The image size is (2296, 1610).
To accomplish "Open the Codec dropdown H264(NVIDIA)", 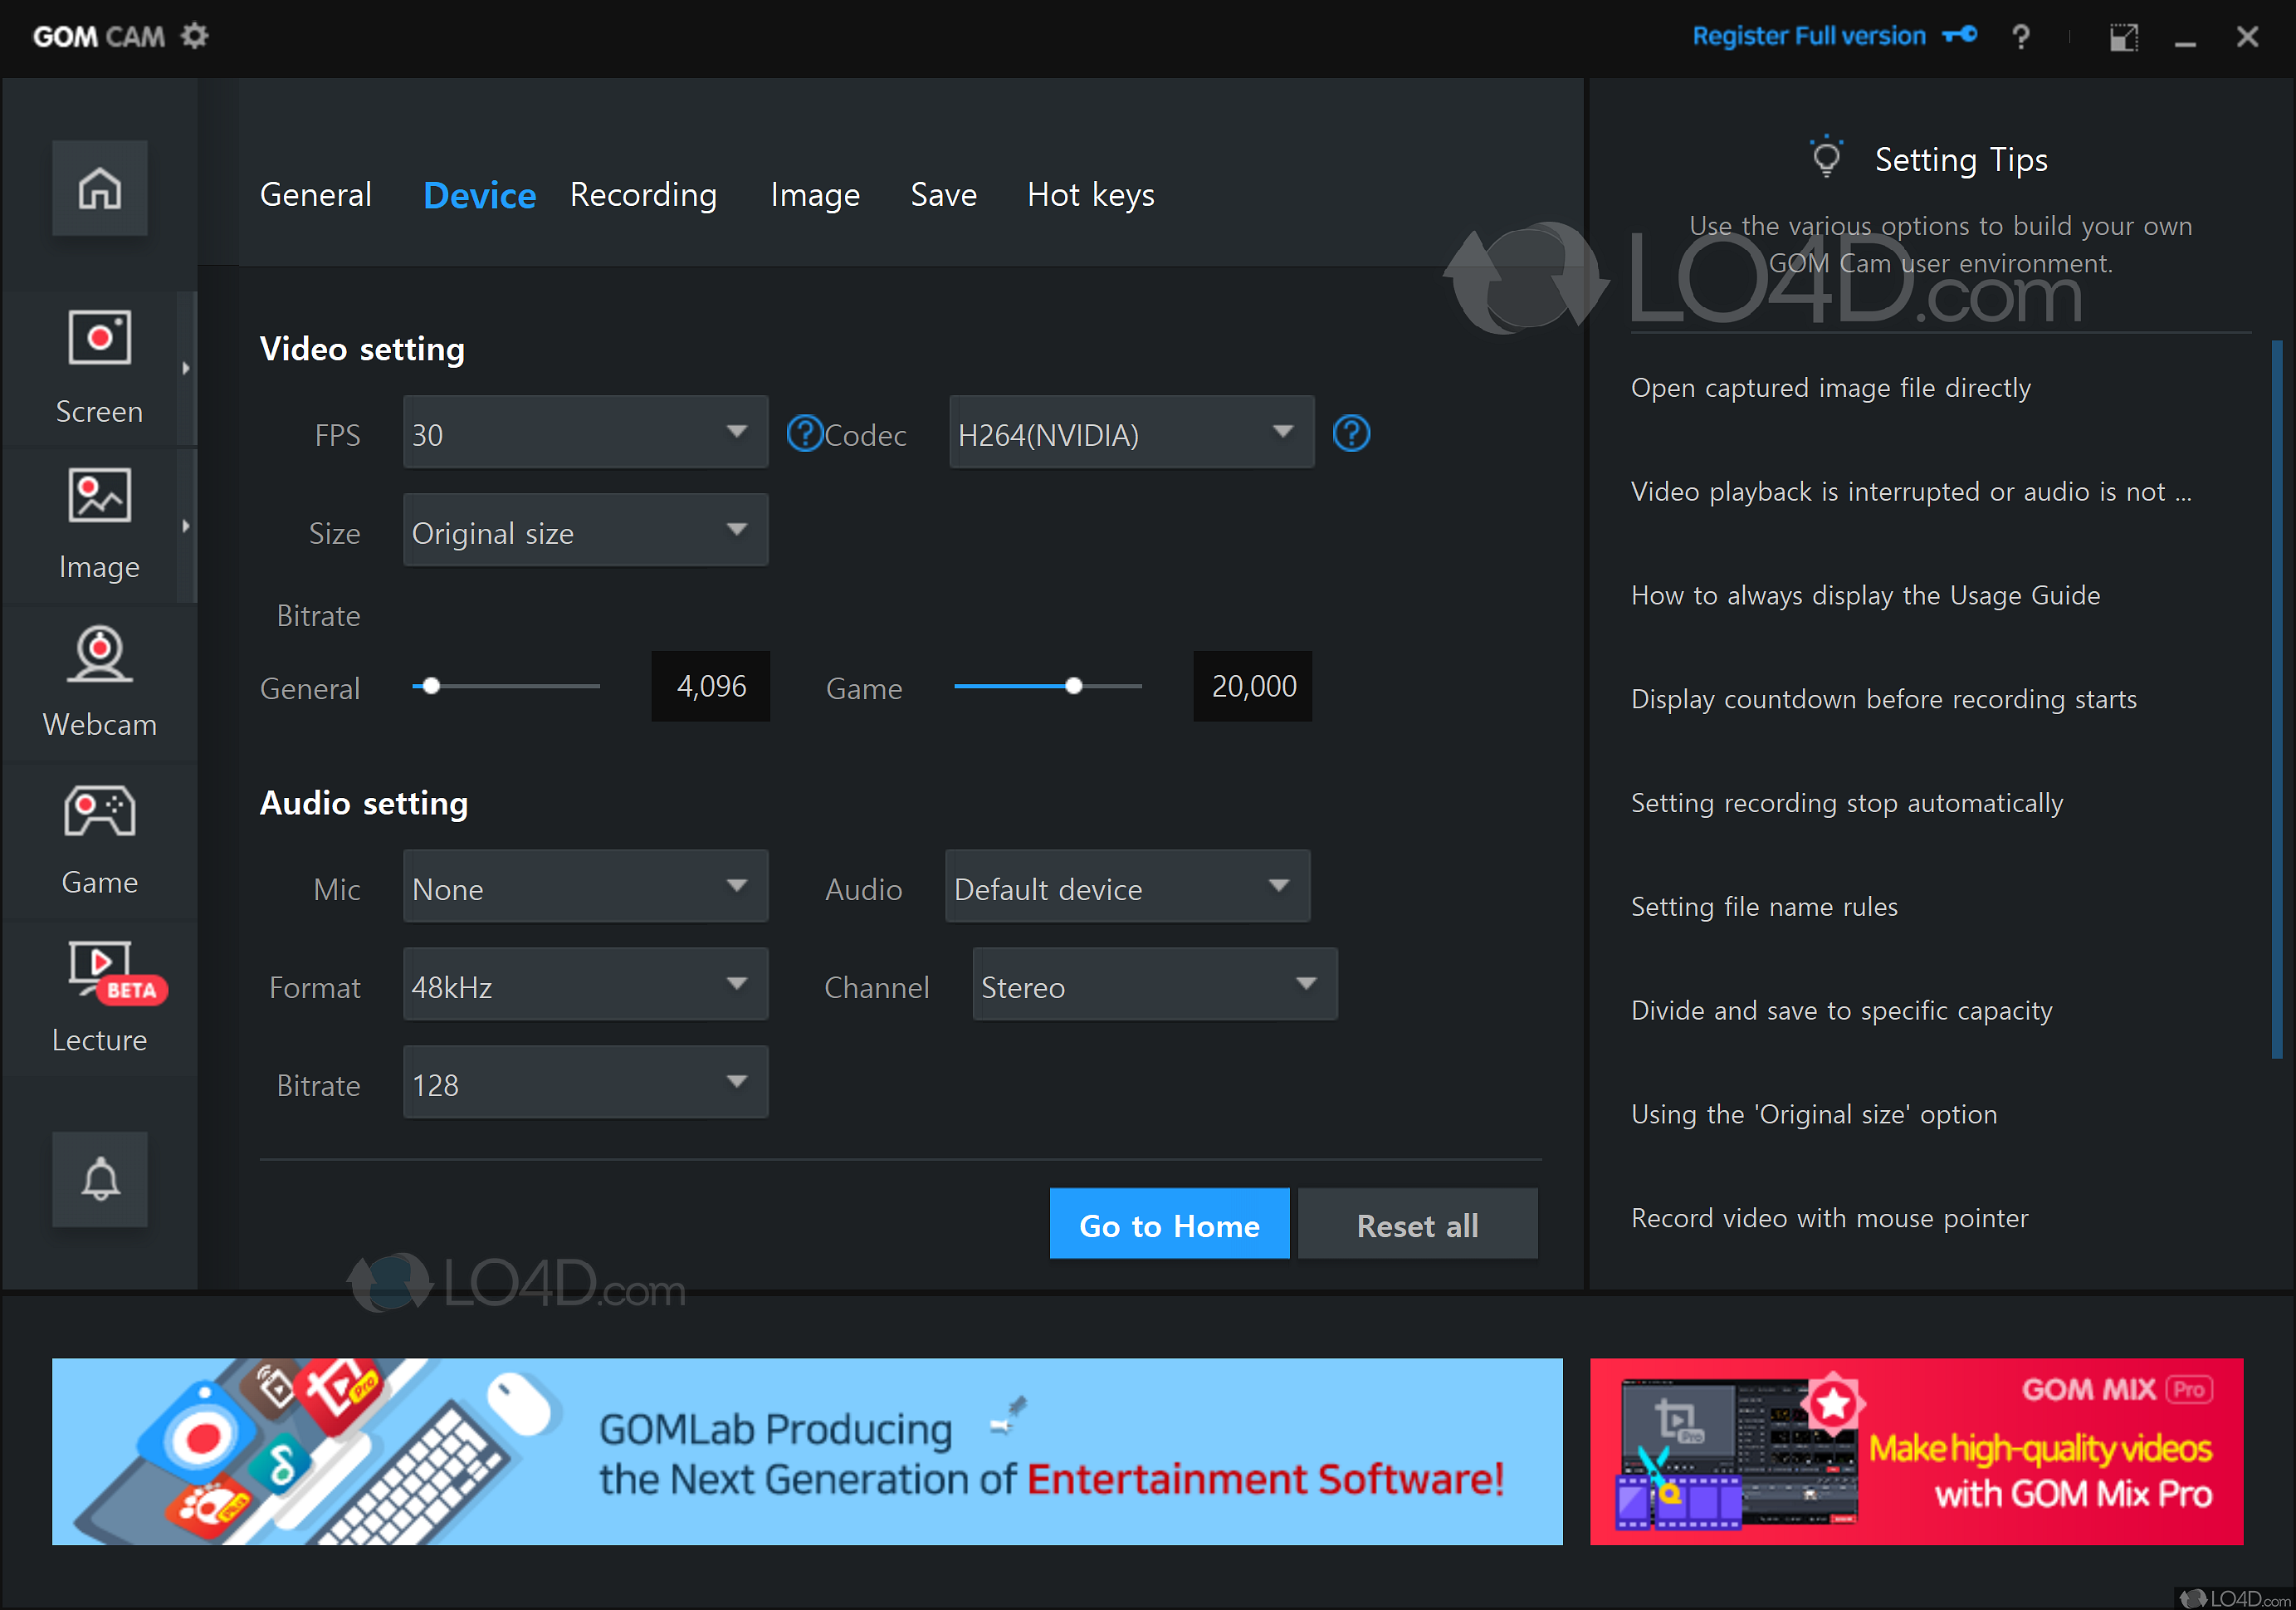I will pos(1131,432).
